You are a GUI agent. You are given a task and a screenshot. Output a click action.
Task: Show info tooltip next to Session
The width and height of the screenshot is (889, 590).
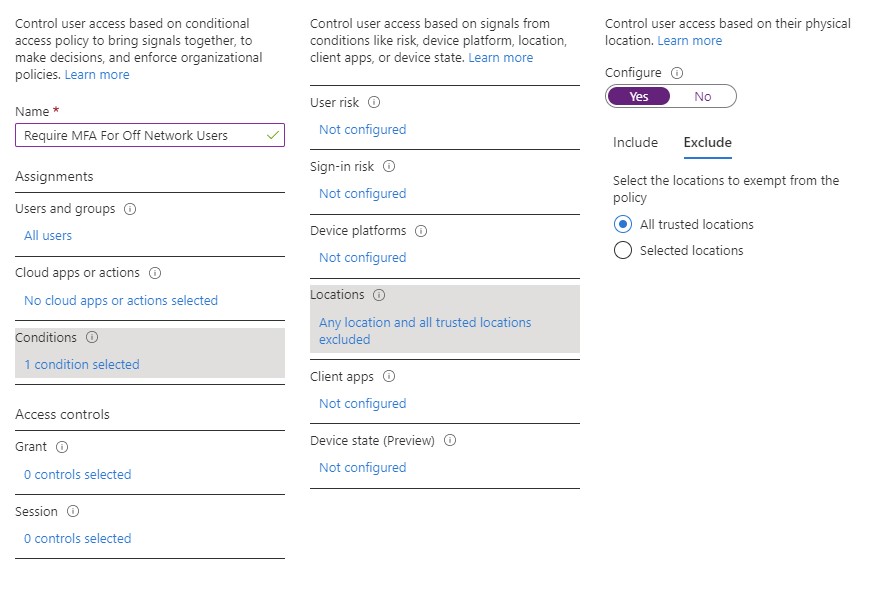[73, 511]
